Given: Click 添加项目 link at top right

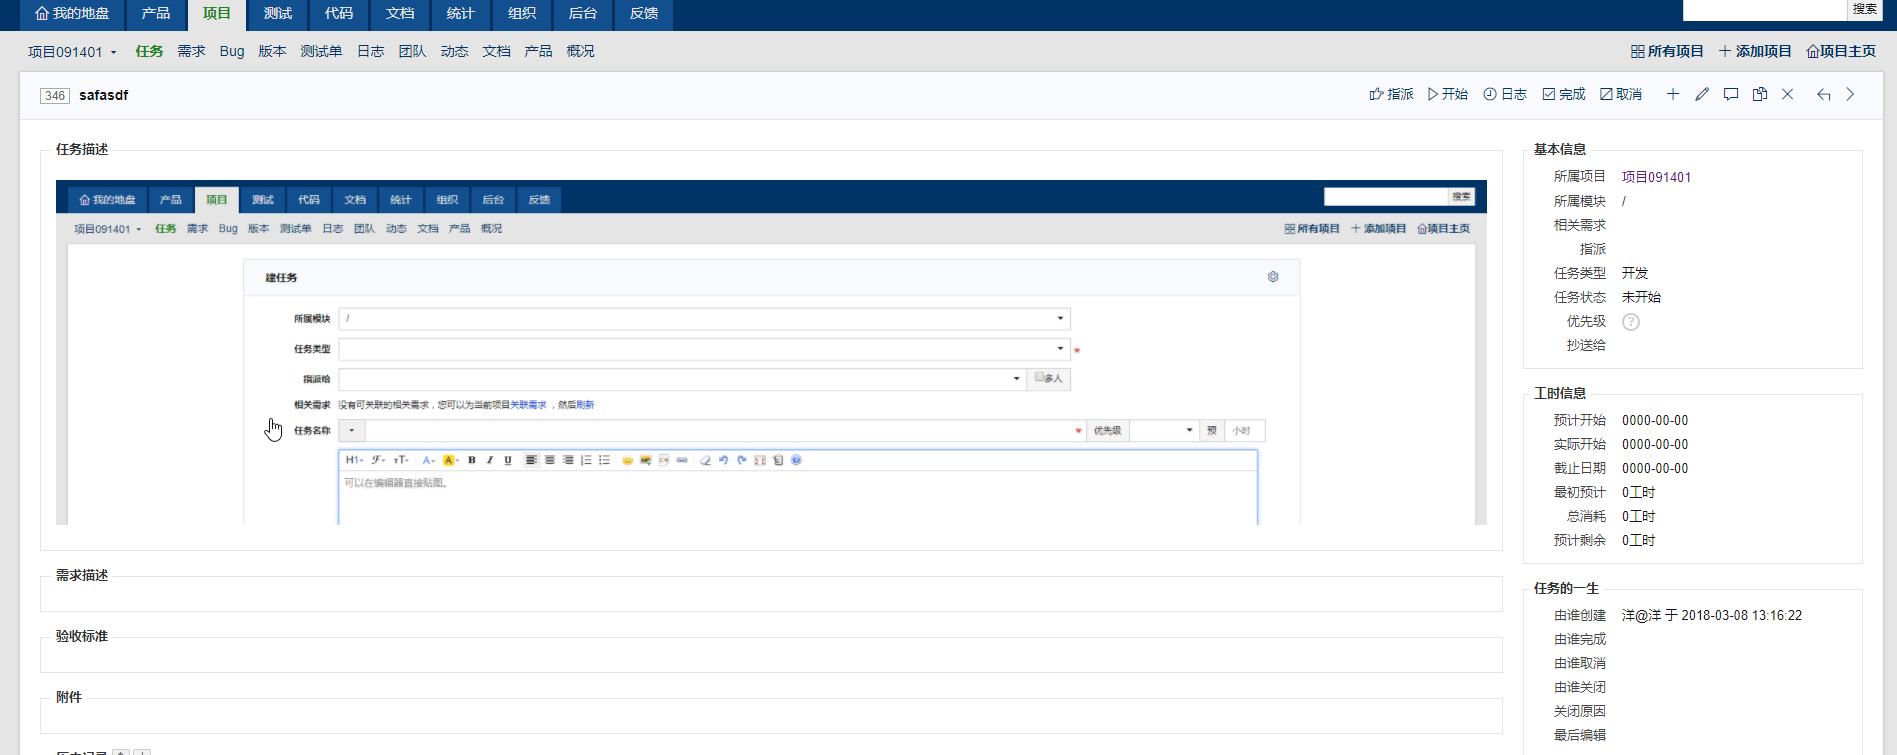Looking at the screenshot, I should click(1755, 52).
